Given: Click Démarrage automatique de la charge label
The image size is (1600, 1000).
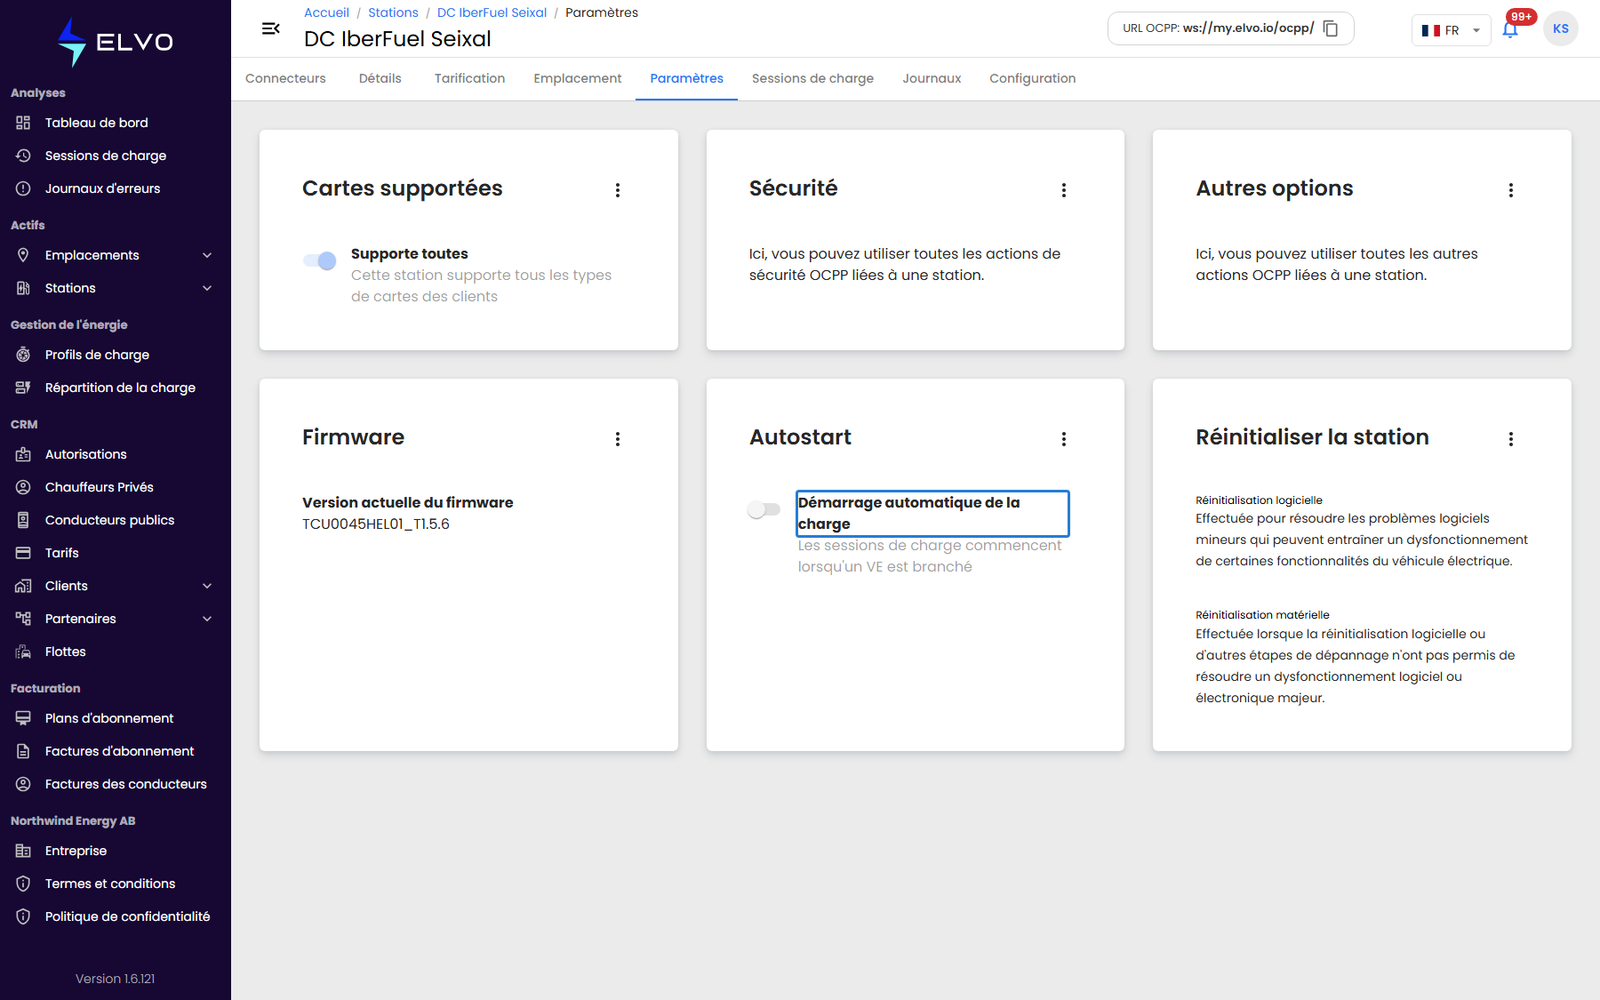Looking at the screenshot, I should [932, 513].
